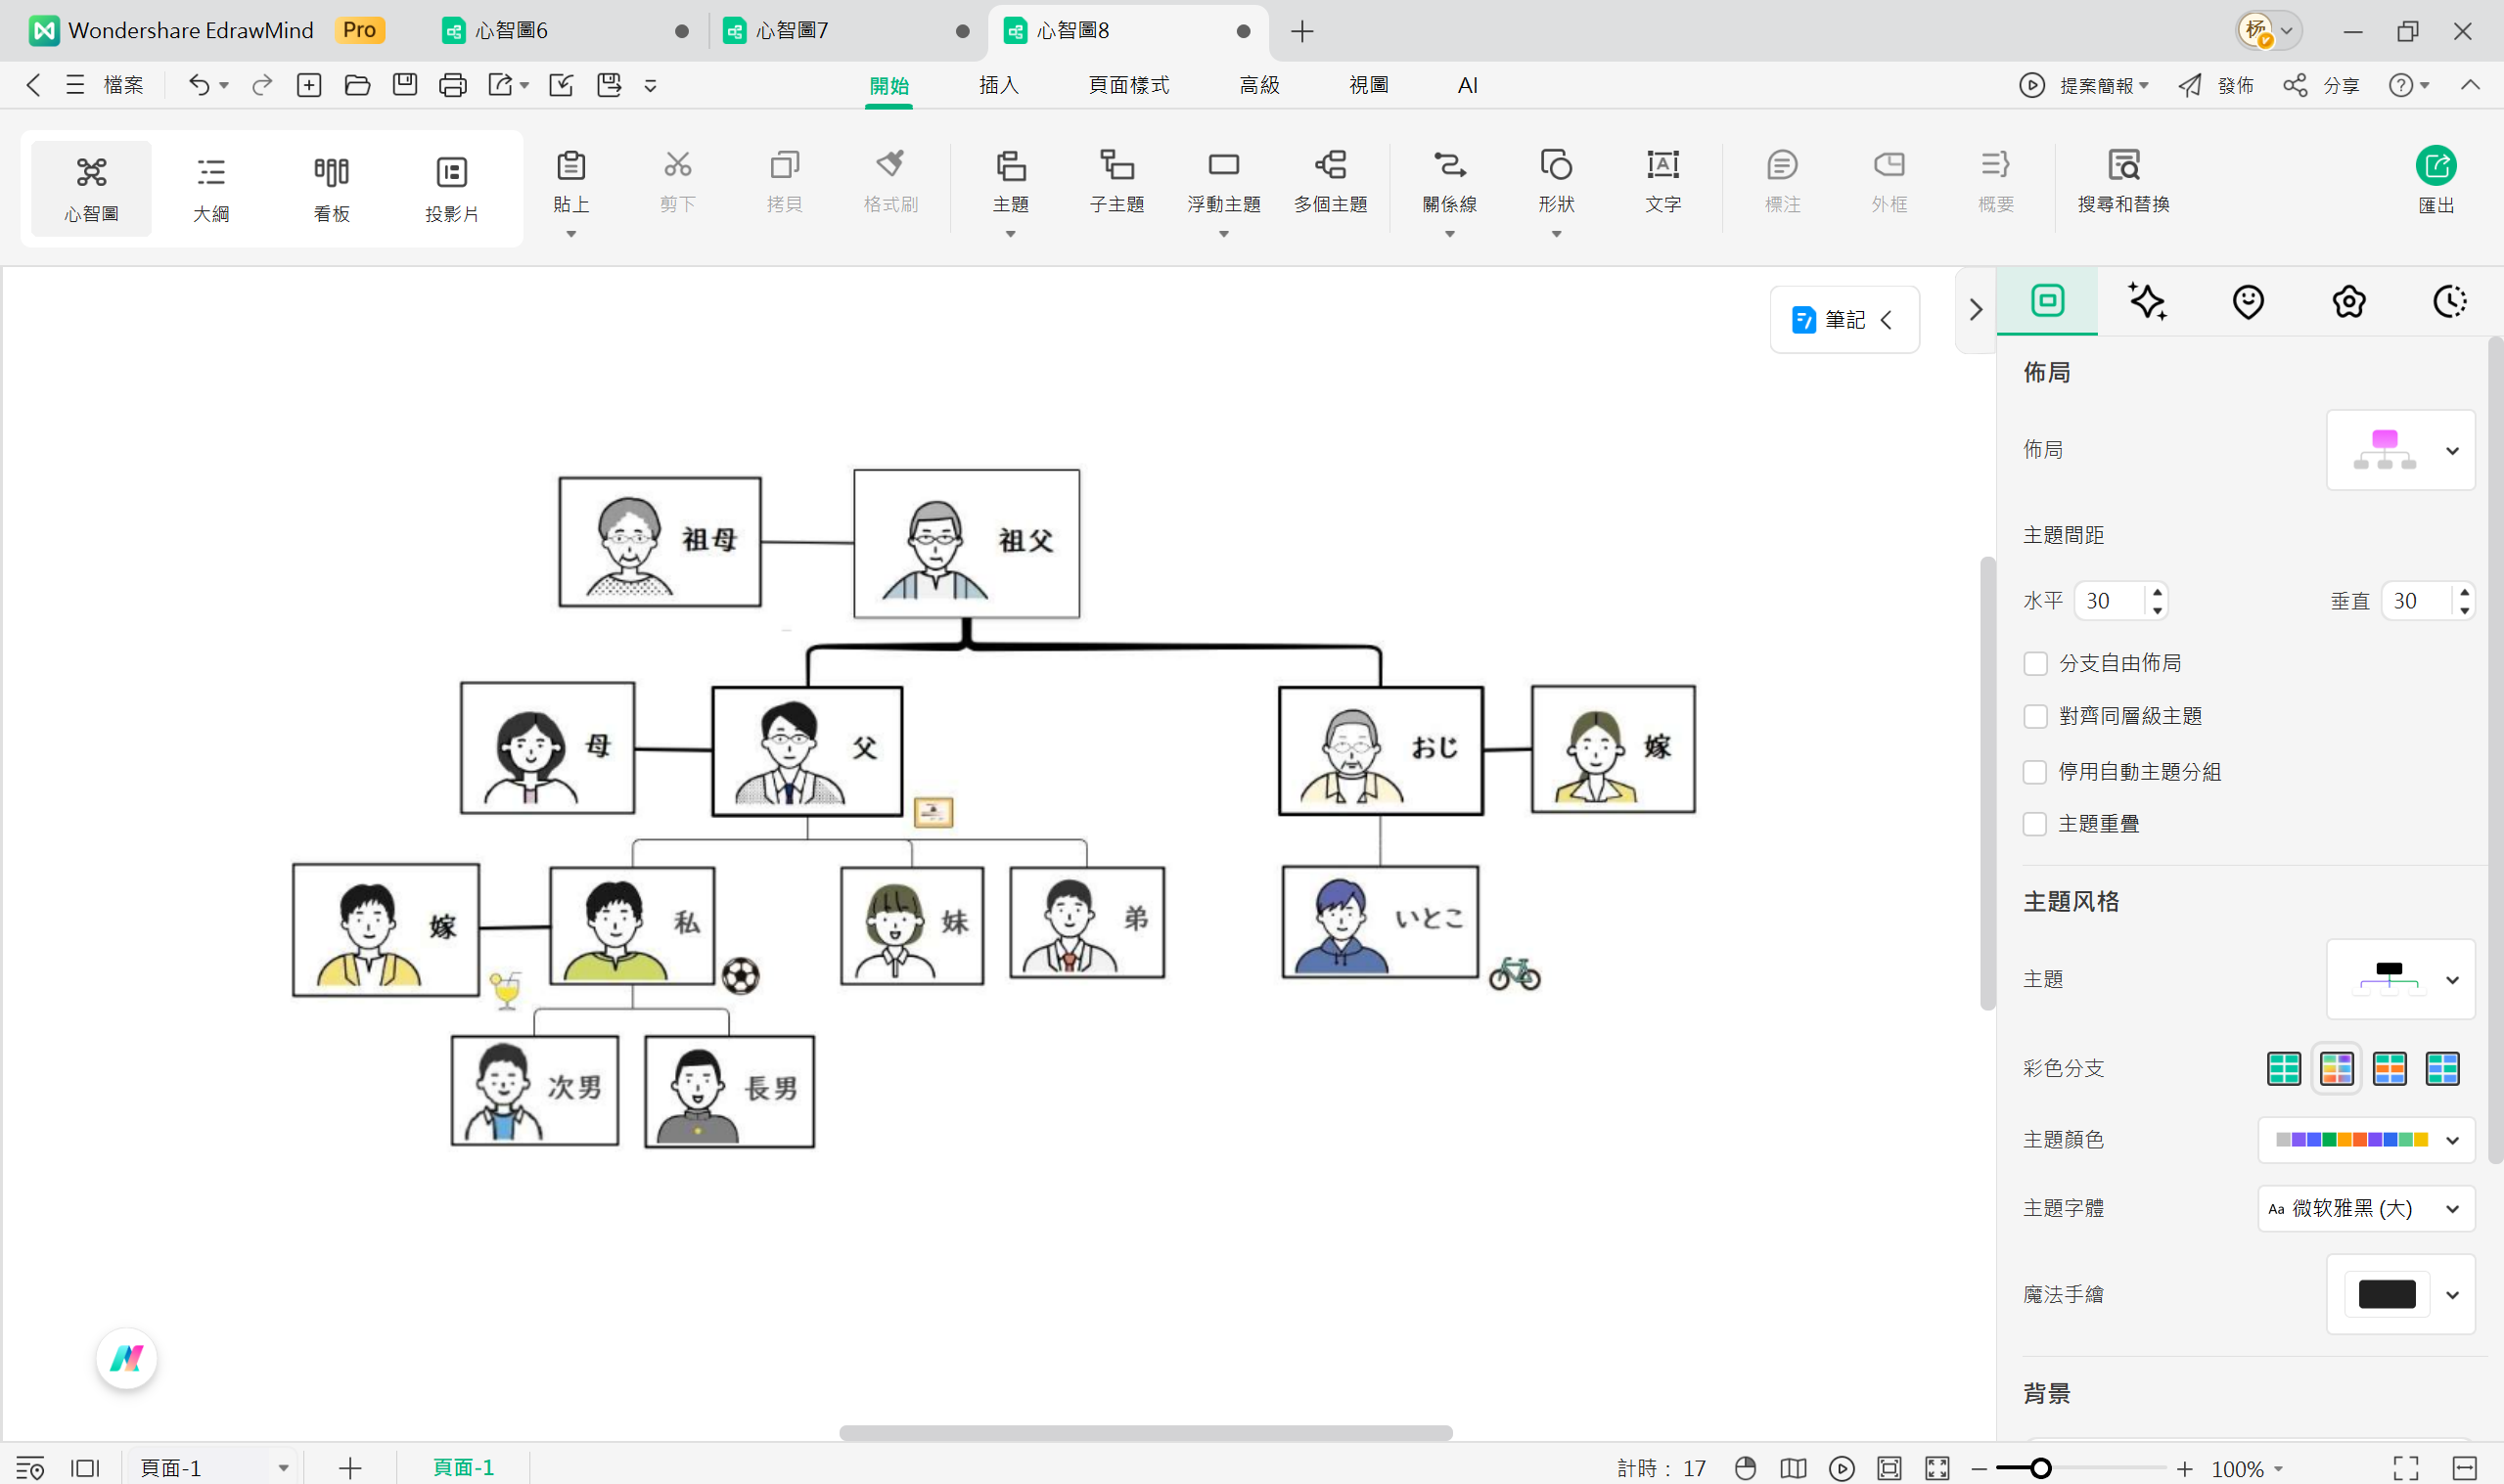Click the 魔法手繪 black color swatch

[2386, 1294]
